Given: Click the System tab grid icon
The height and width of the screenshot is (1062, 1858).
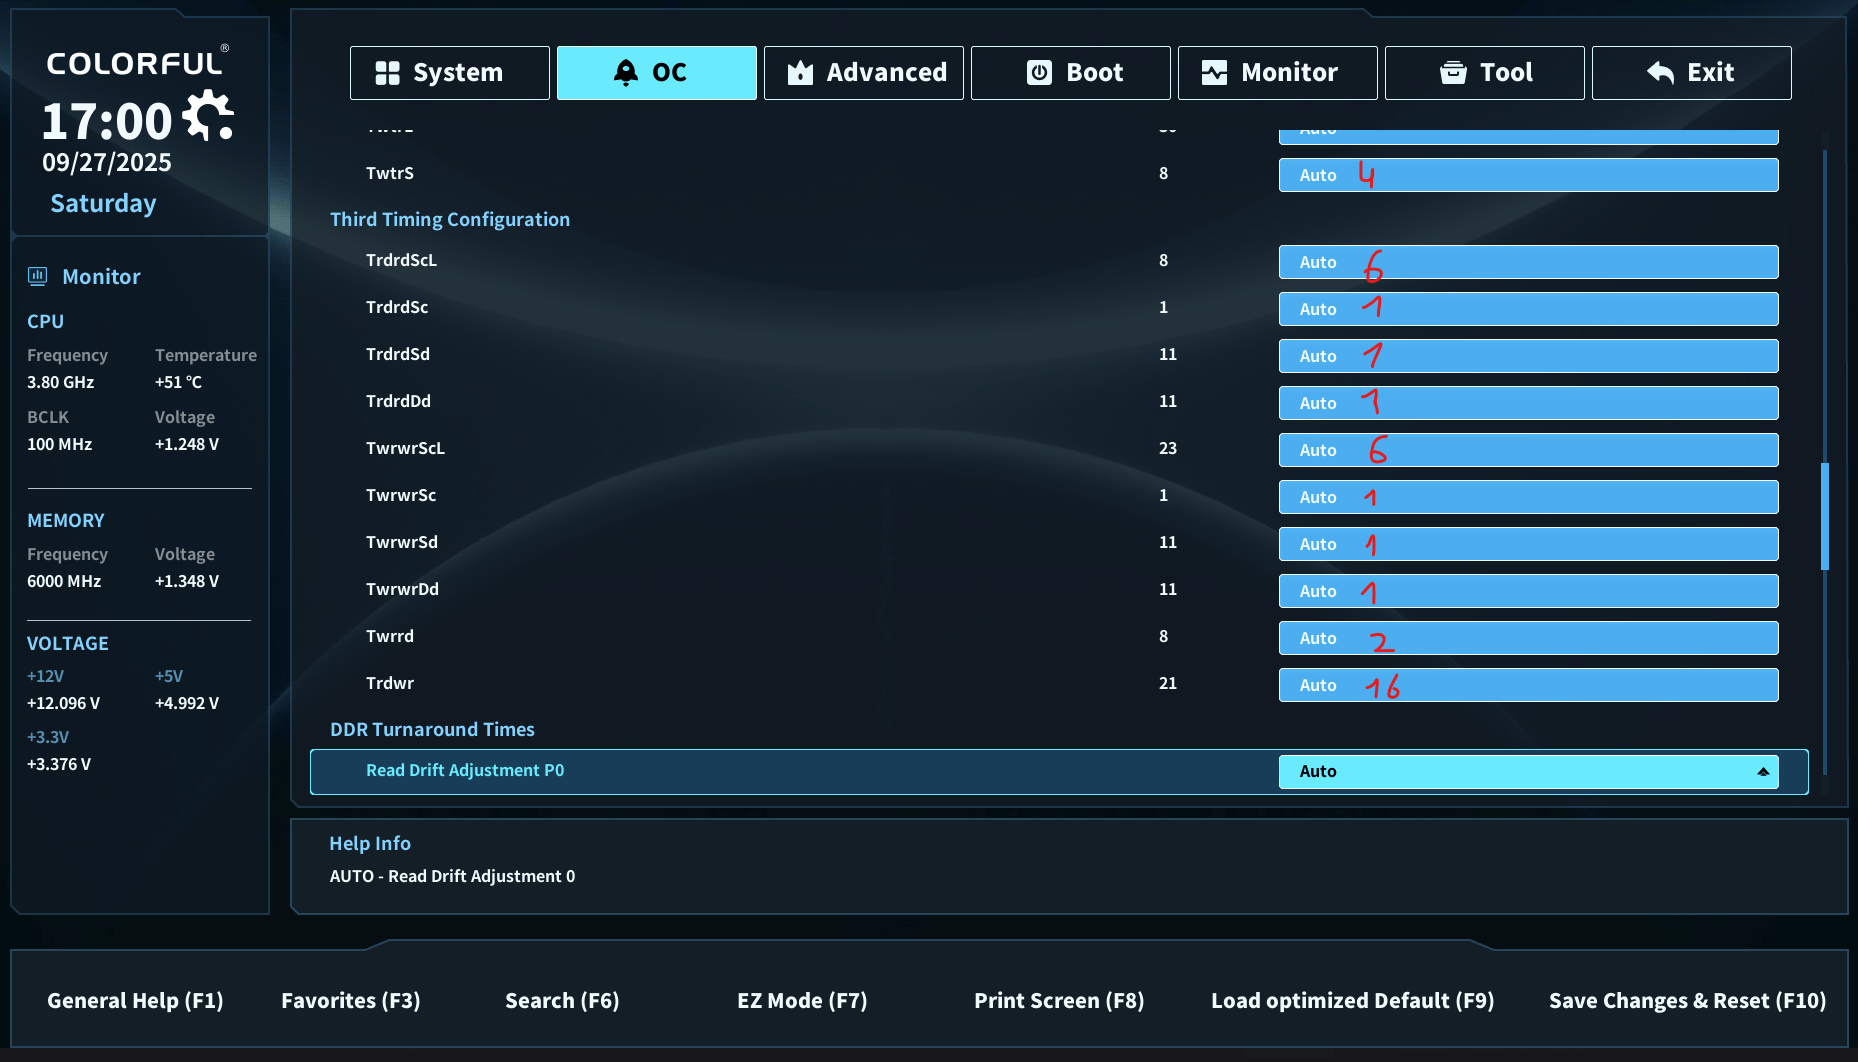Looking at the screenshot, I should 387,73.
